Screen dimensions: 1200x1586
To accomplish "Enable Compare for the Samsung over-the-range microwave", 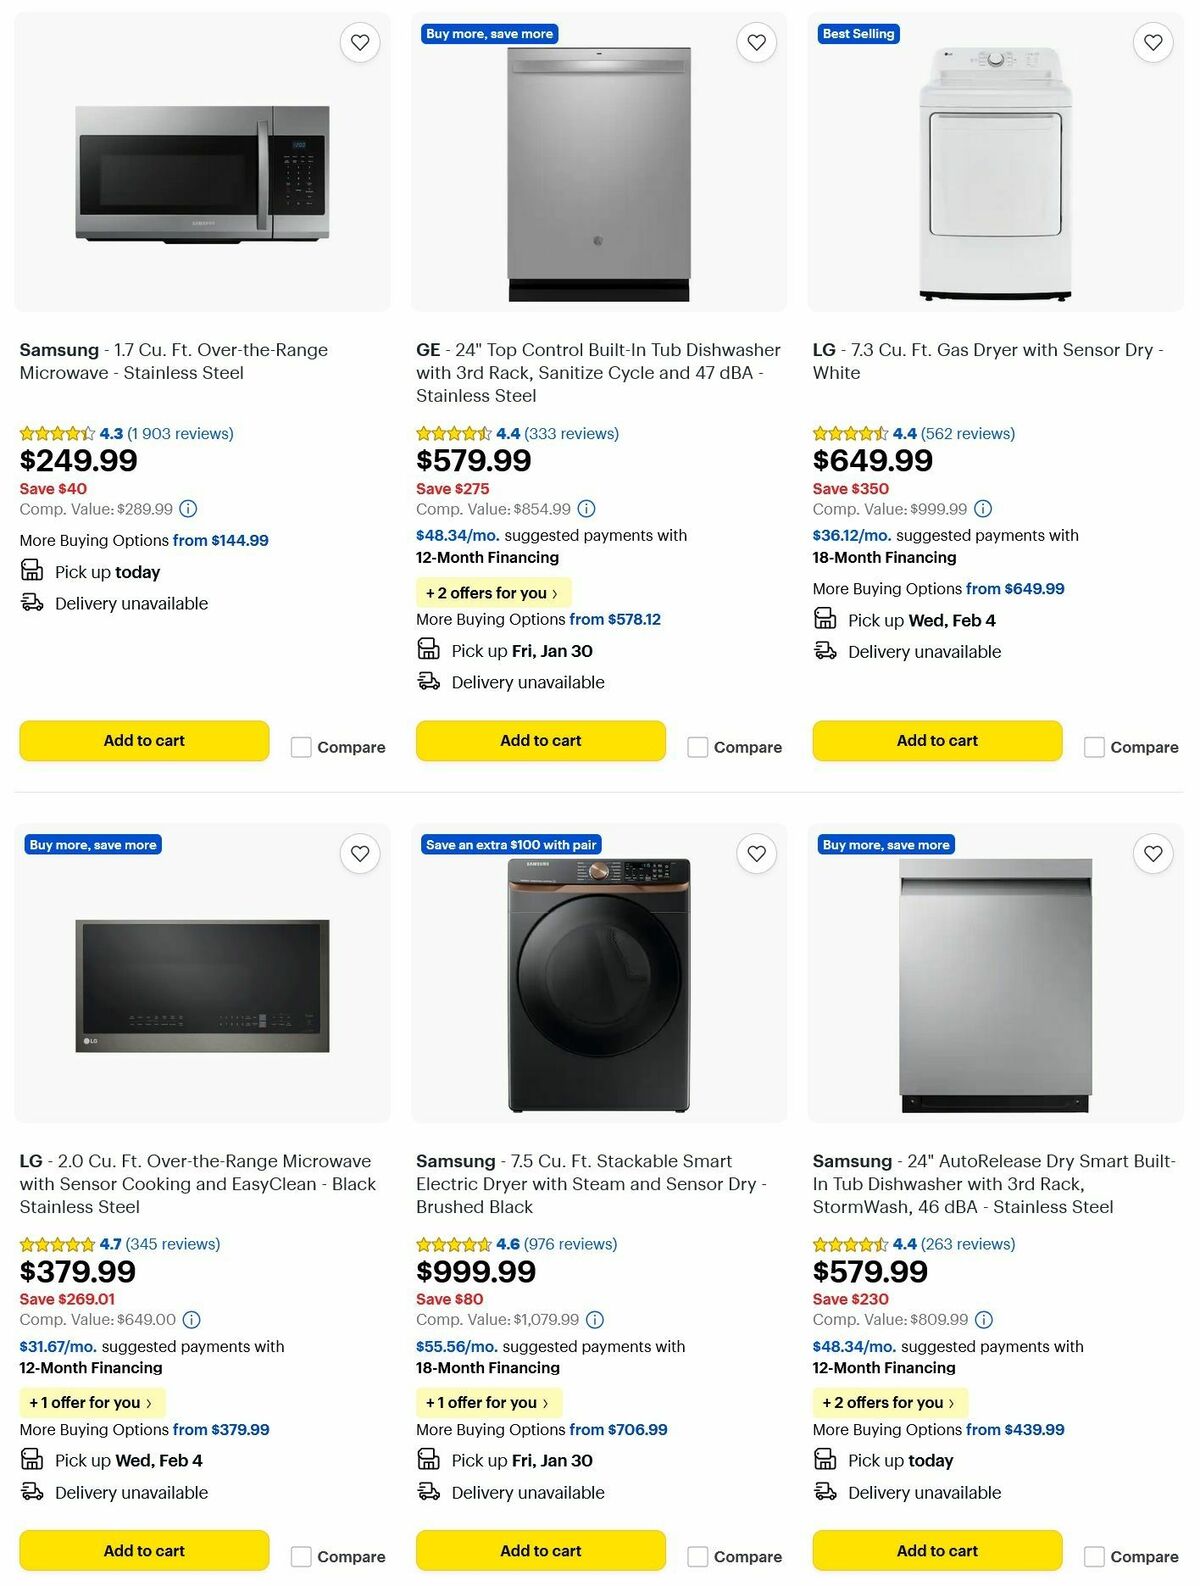I will coord(300,747).
